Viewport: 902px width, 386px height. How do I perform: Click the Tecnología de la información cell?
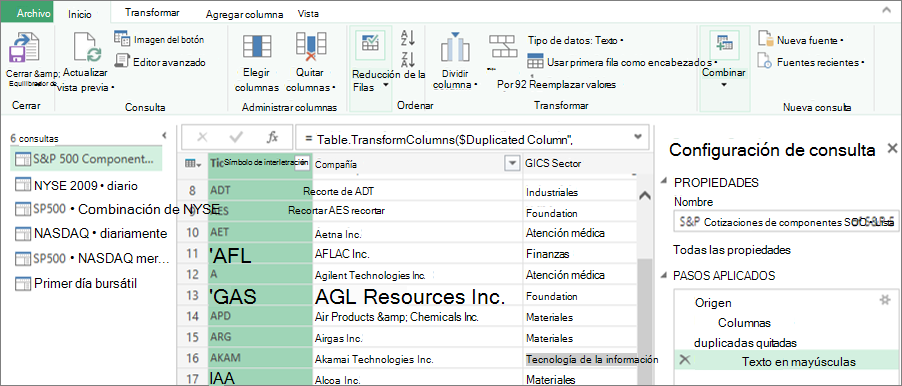[x=580, y=360]
